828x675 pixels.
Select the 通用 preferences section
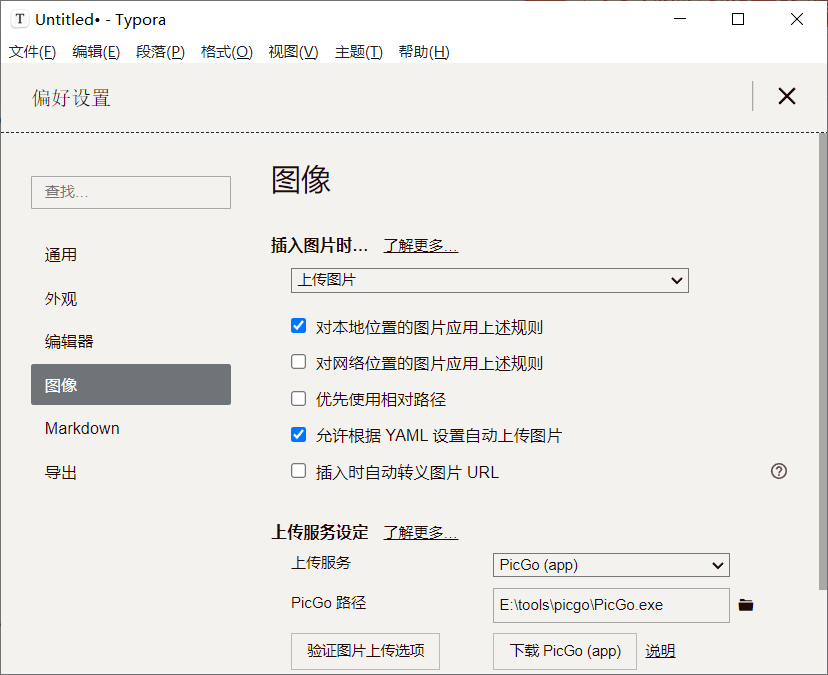130,255
